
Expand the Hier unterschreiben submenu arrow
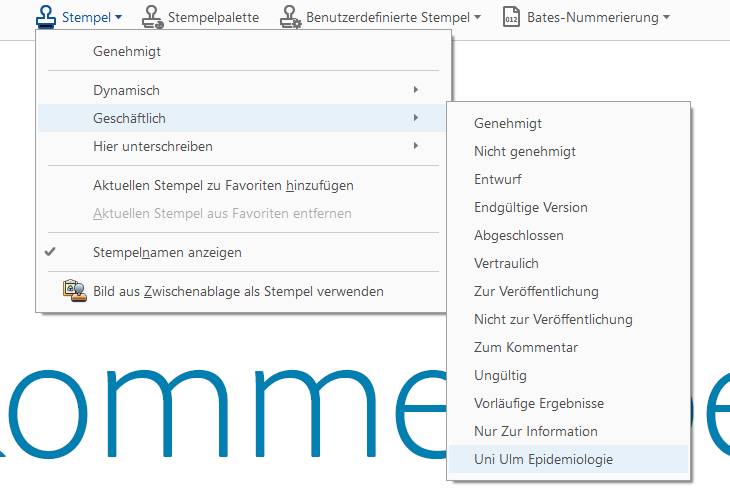pyautogui.click(x=415, y=146)
